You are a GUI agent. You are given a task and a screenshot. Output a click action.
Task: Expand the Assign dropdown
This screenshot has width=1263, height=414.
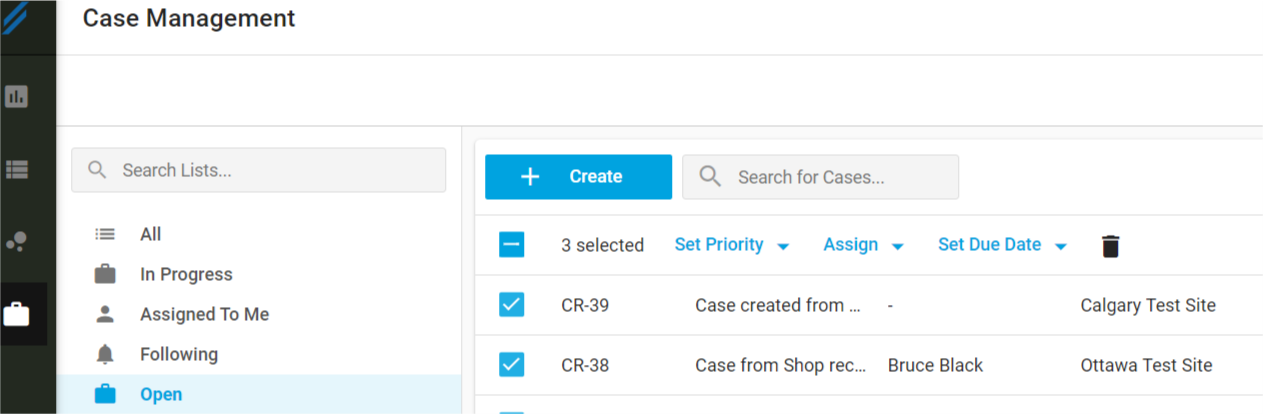pos(863,245)
